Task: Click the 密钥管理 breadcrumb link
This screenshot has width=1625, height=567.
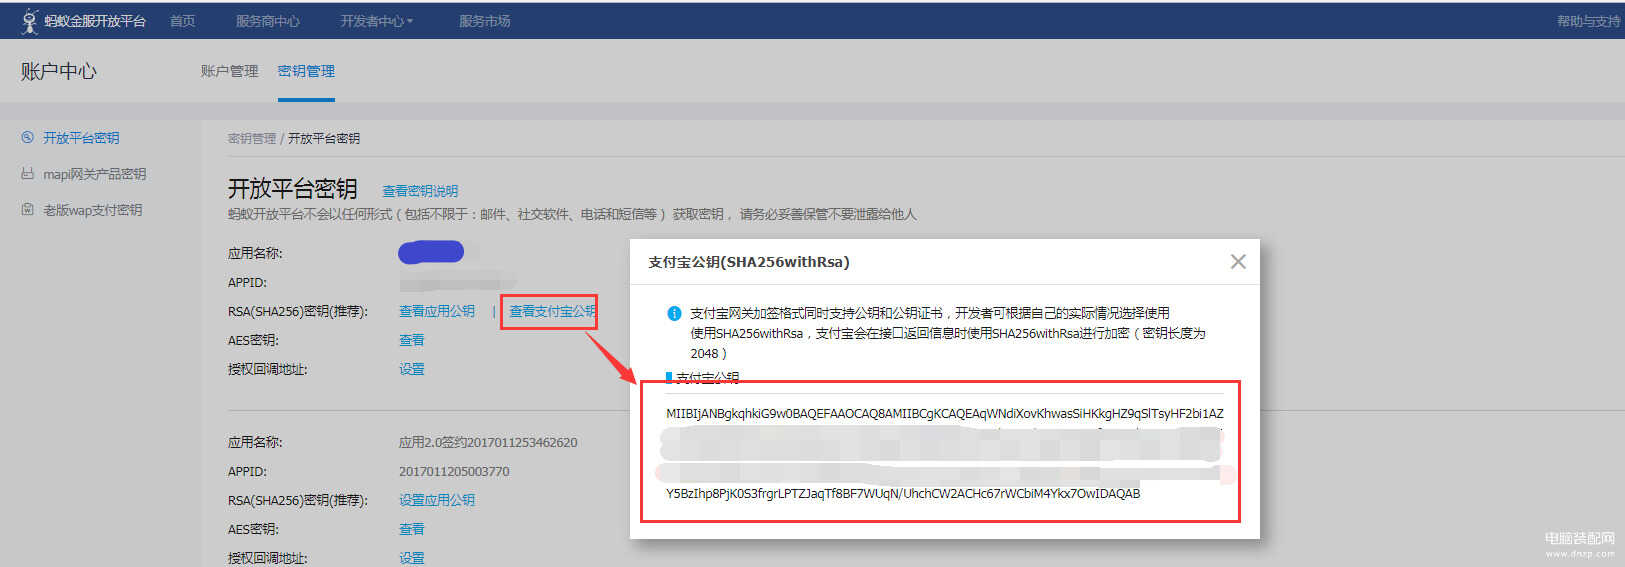Action: [x=251, y=139]
